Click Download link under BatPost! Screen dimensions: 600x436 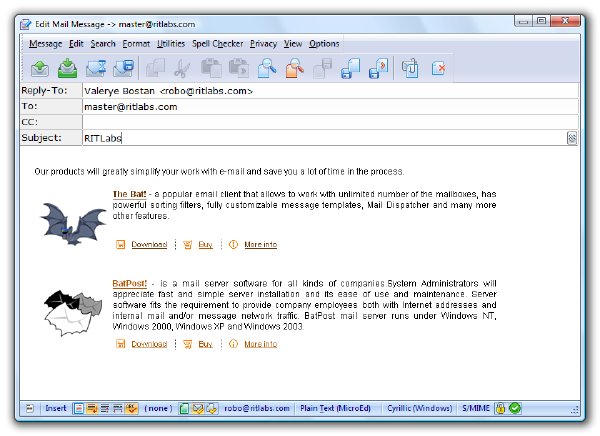pos(149,344)
